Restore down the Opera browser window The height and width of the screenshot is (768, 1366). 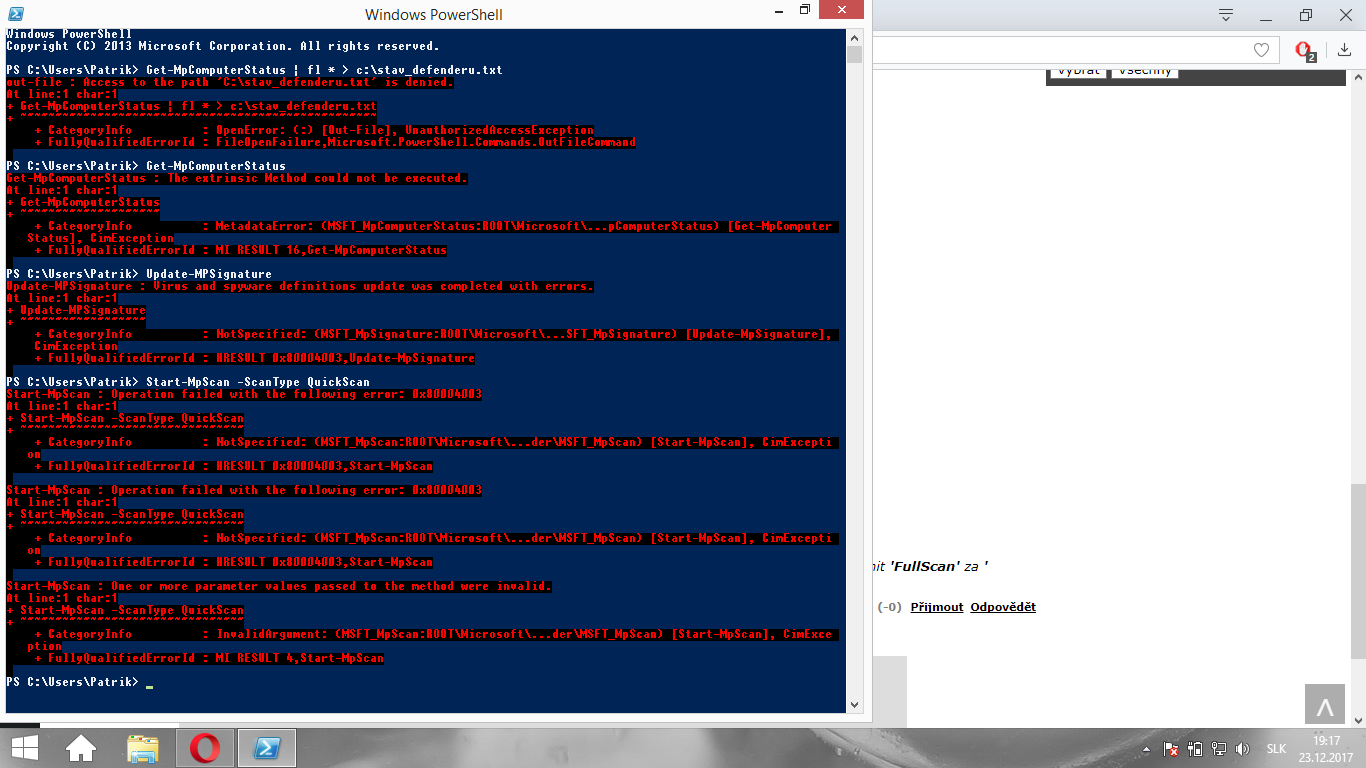pyautogui.click(x=1305, y=15)
